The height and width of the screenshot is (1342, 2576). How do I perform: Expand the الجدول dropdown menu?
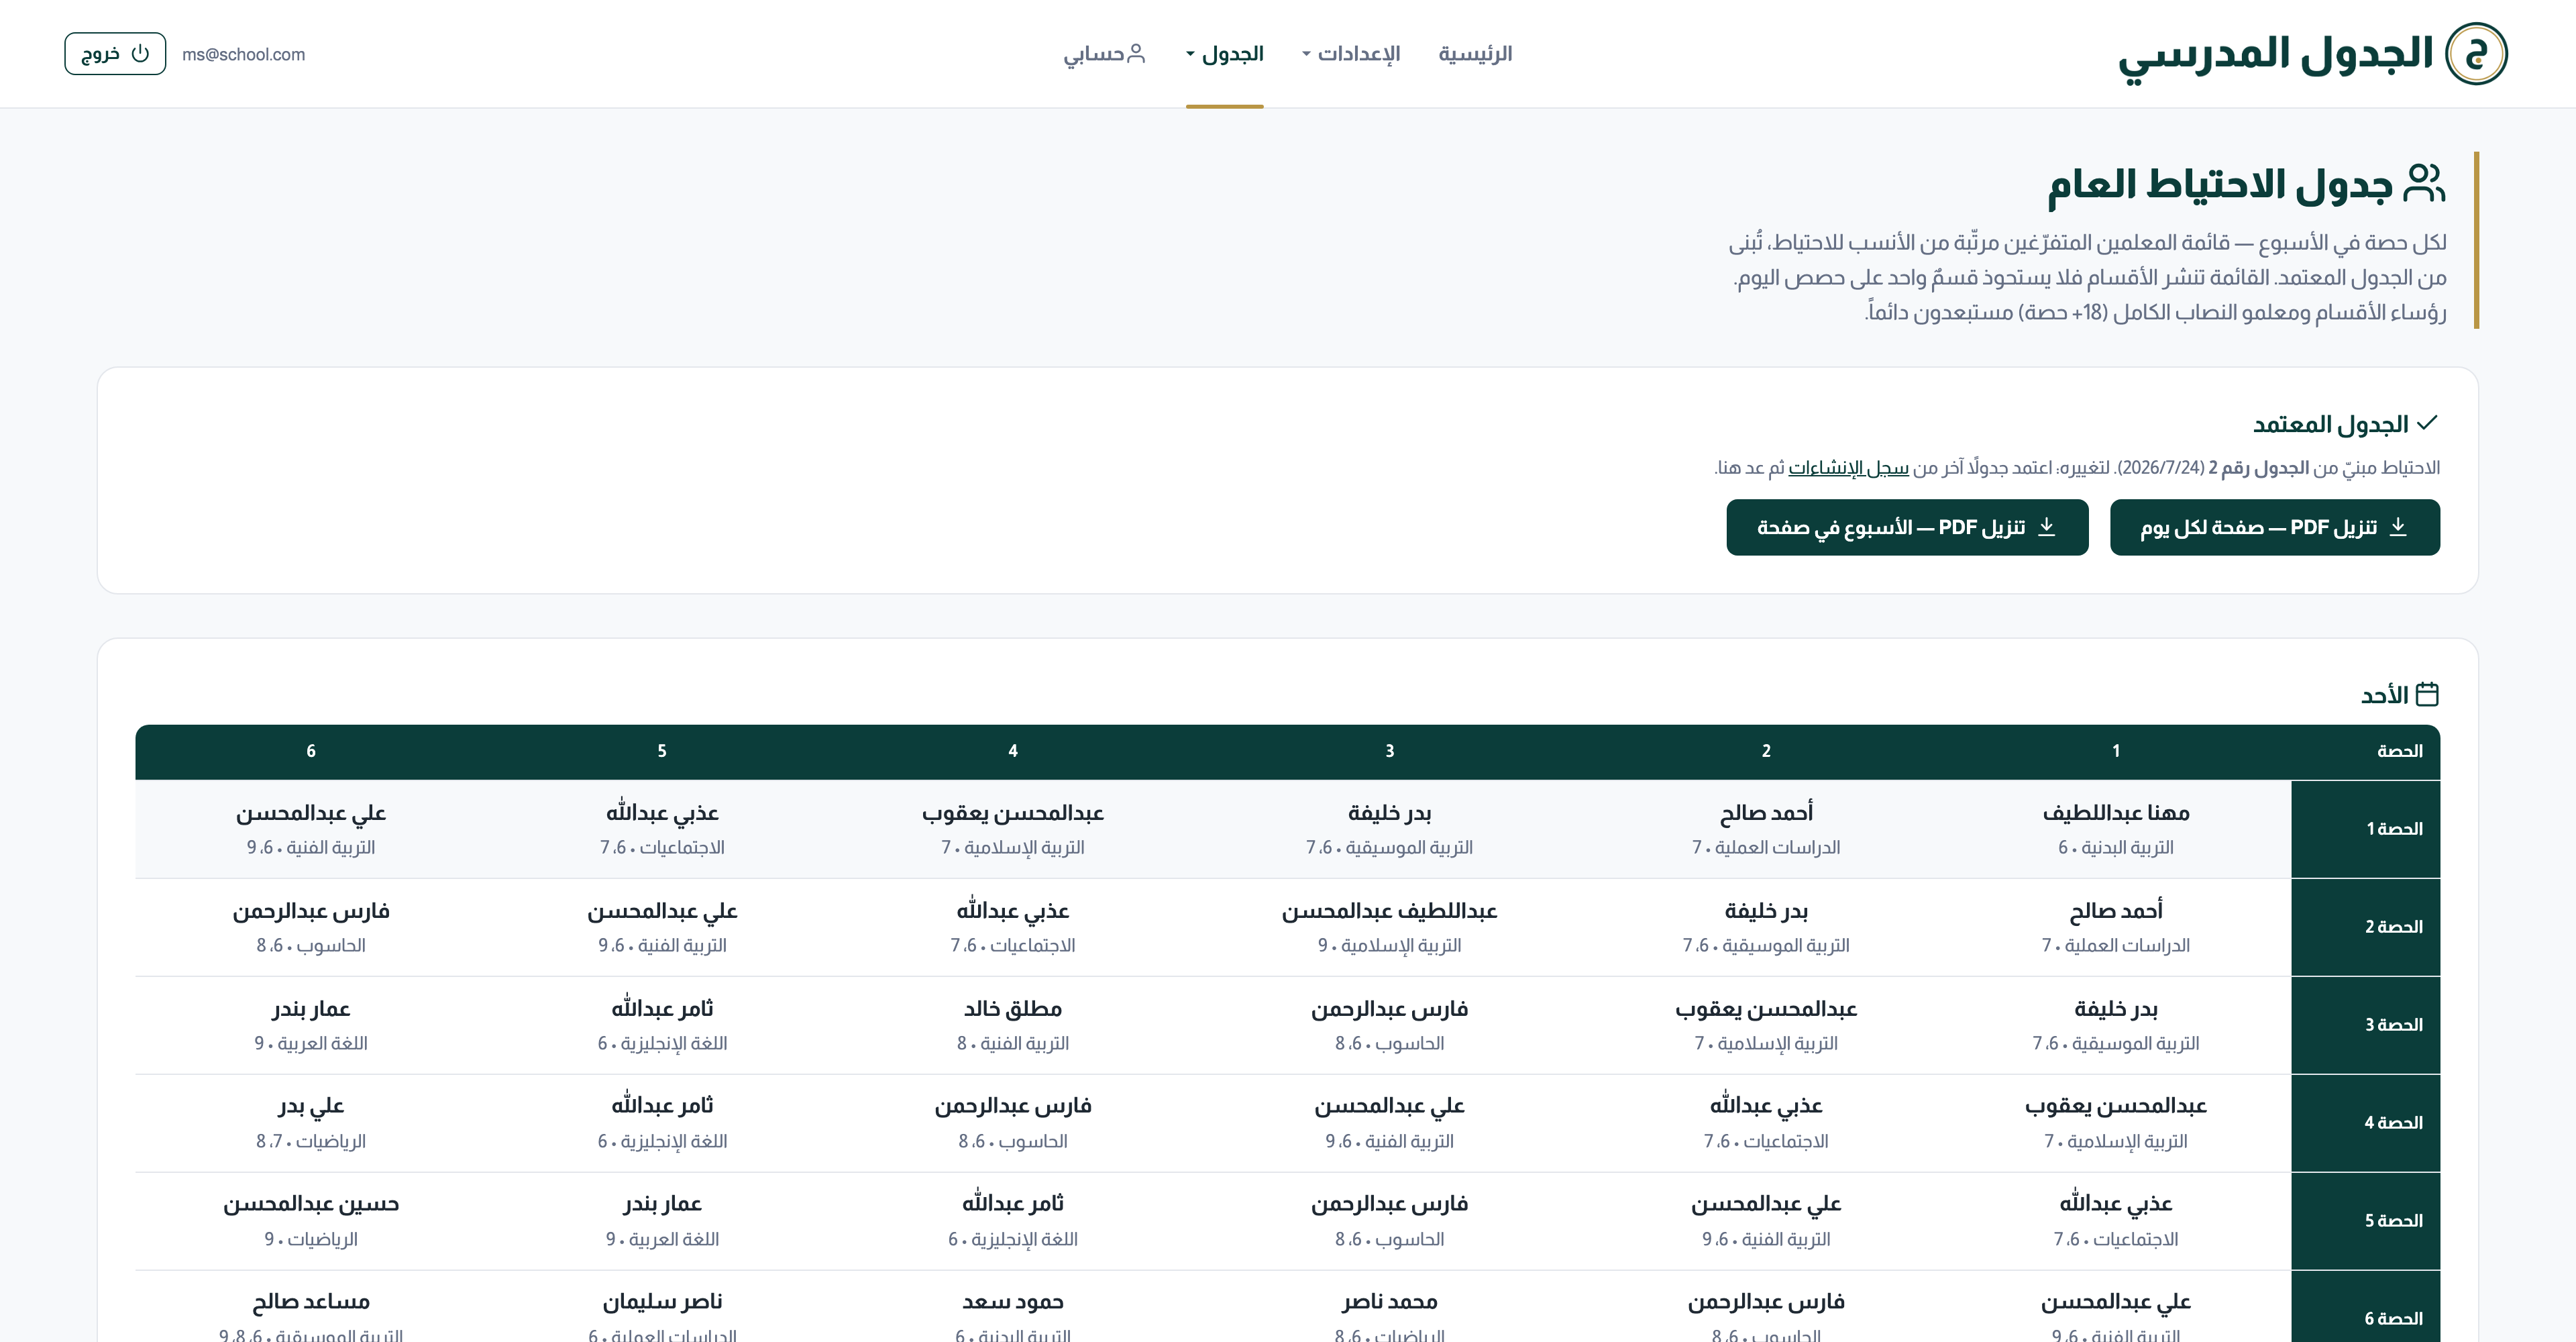1225,53
